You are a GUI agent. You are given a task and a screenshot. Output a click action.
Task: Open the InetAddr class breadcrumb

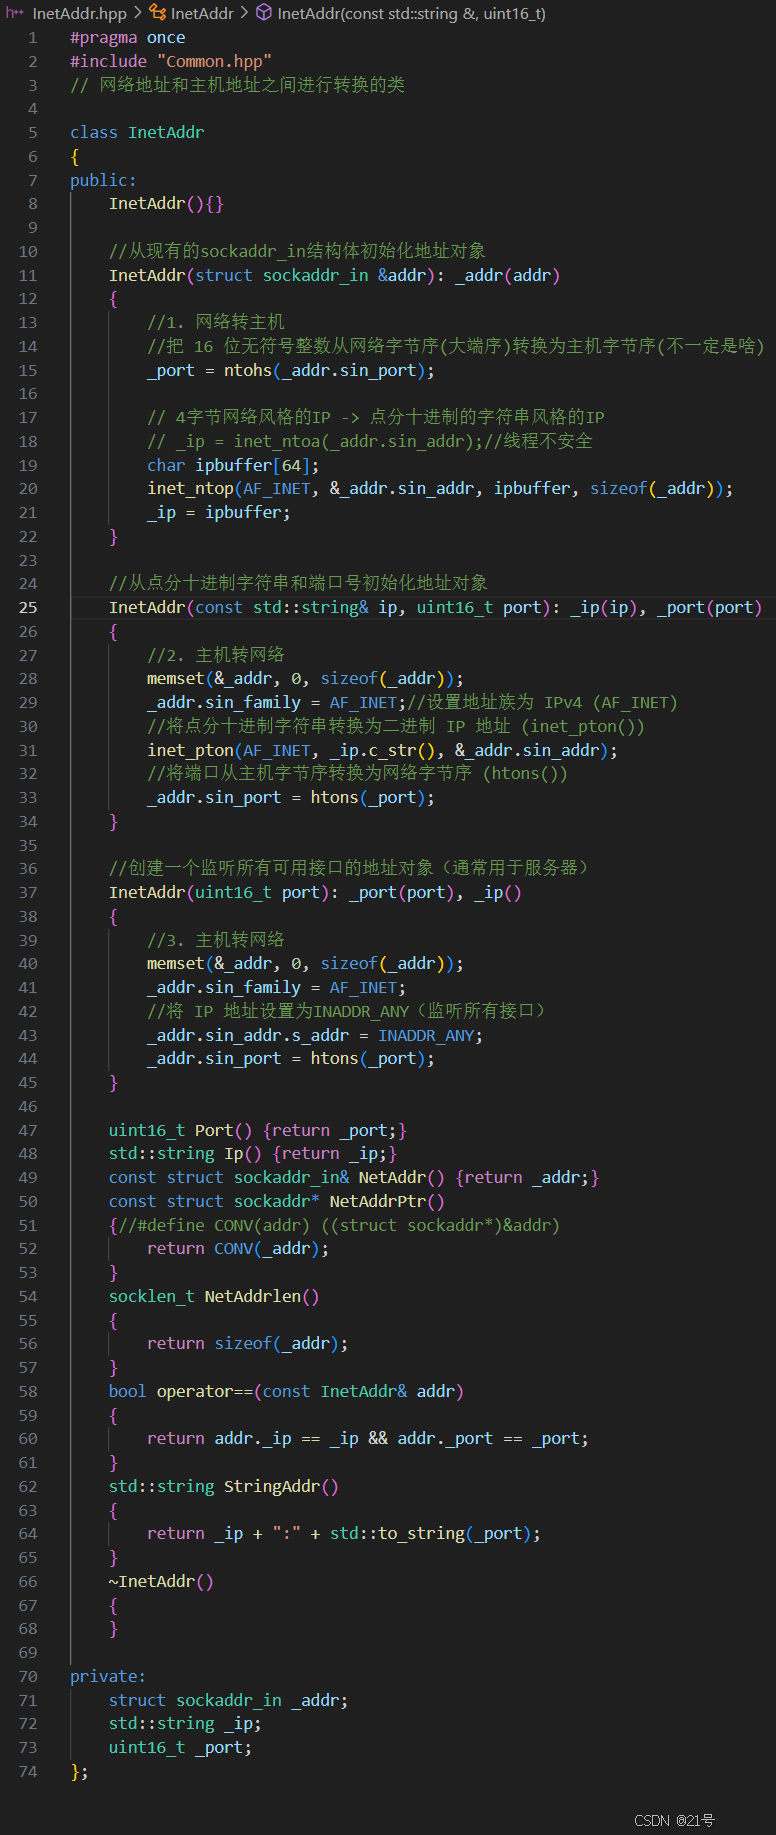tap(202, 13)
